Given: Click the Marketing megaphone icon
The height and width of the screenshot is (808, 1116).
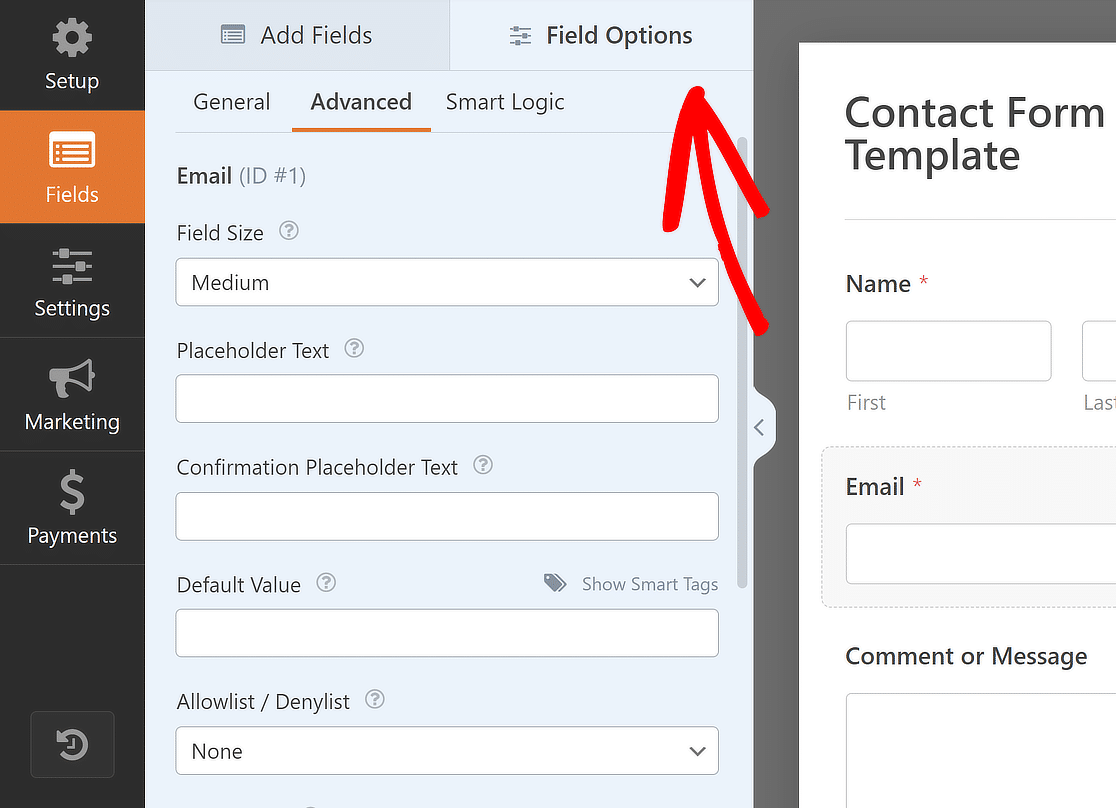Looking at the screenshot, I should (x=72, y=394).
